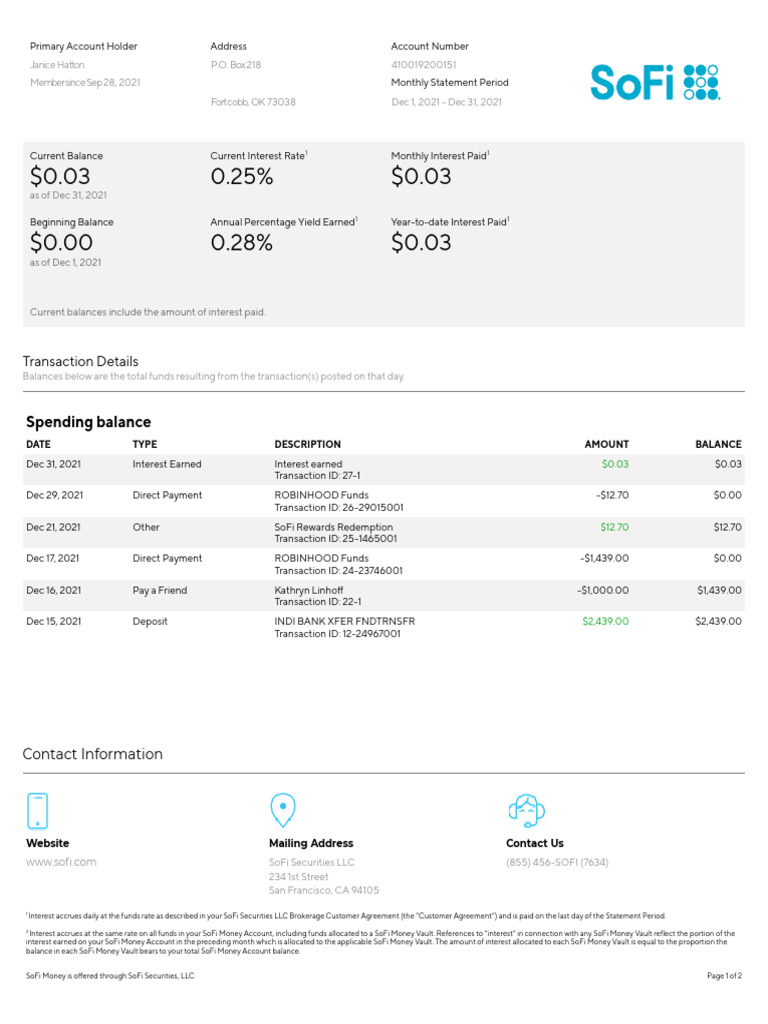Click the DESCRIPTION column header
The height and width of the screenshot is (1024, 768).
tap(308, 444)
